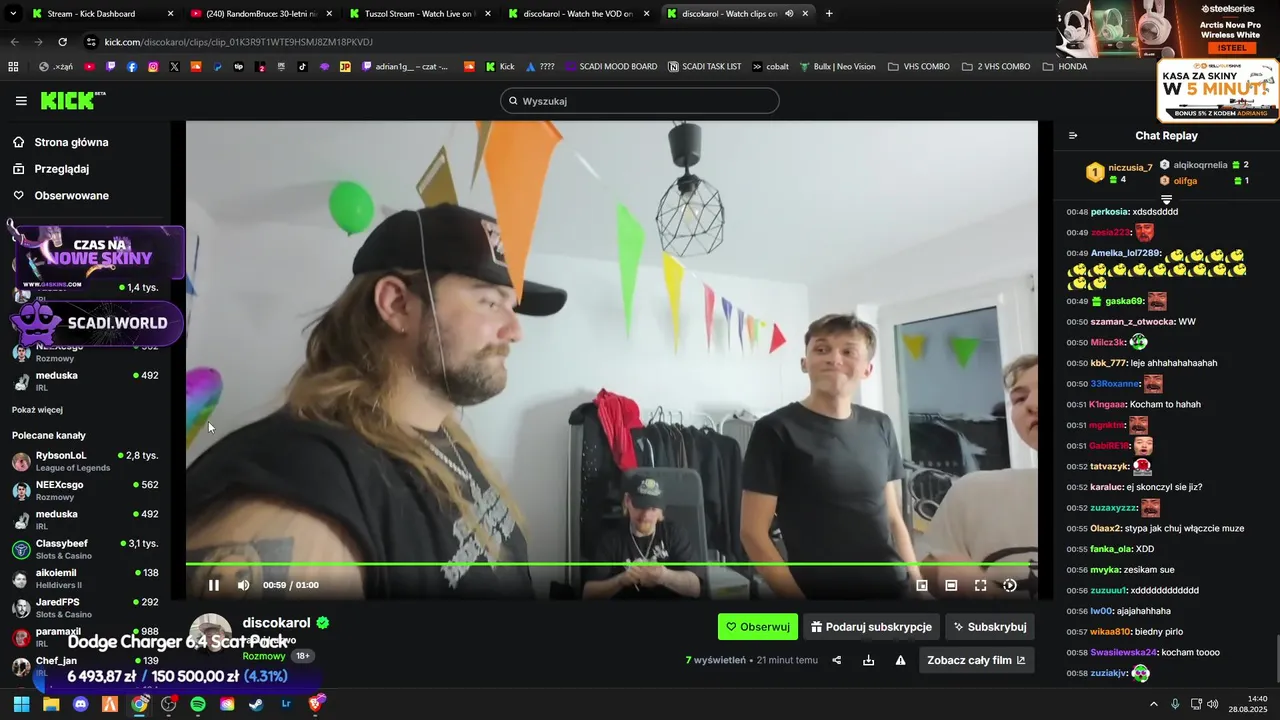Open the hamburger menu beside the Kick logo
The image size is (1280, 720).
pyautogui.click(x=21, y=101)
